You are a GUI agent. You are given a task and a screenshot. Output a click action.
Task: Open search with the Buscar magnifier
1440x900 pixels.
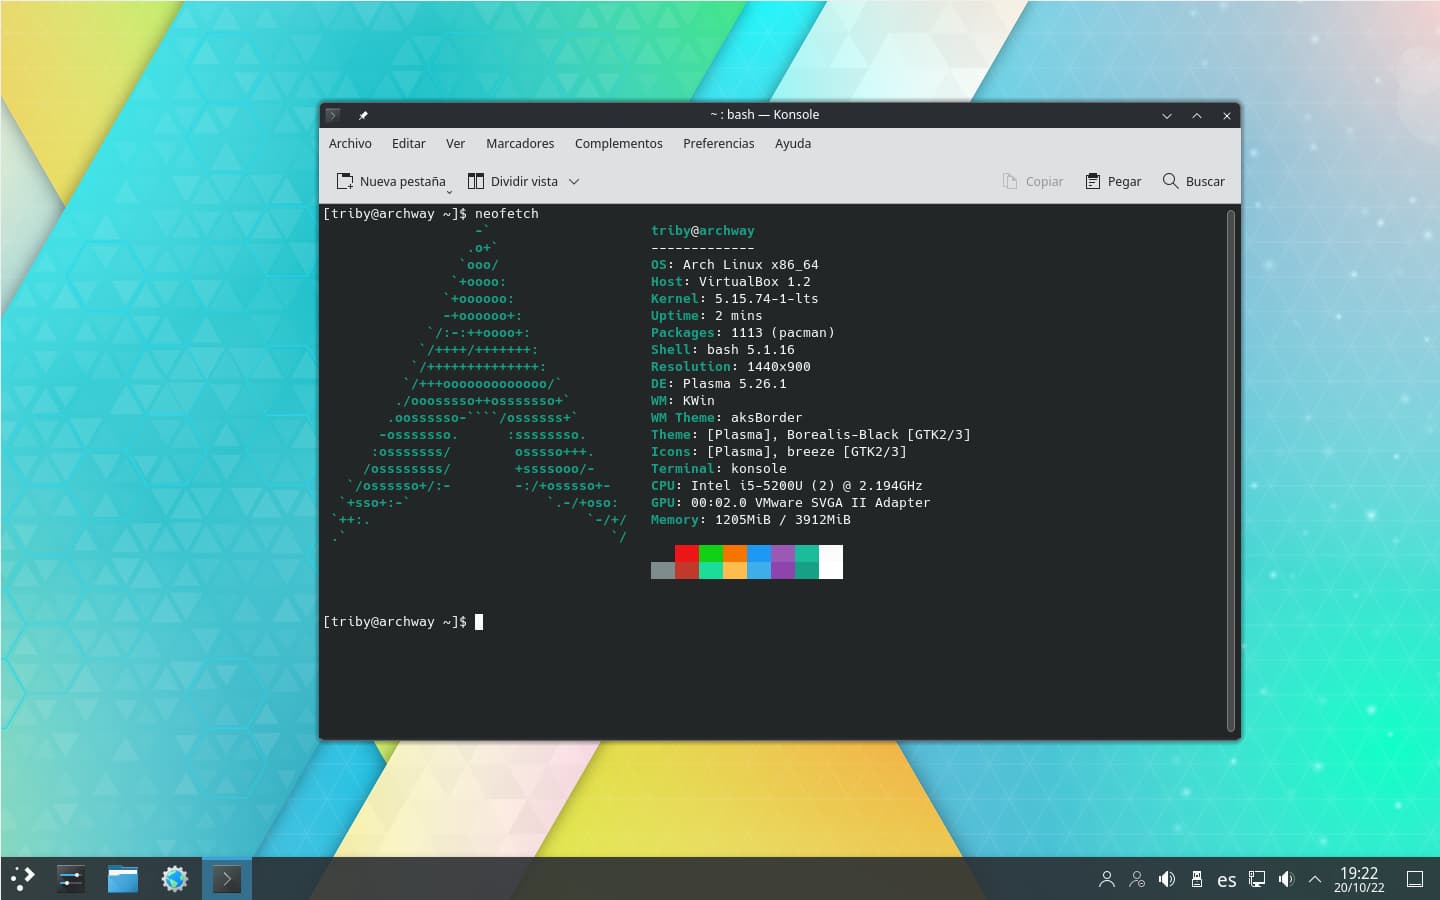point(1193,181)
